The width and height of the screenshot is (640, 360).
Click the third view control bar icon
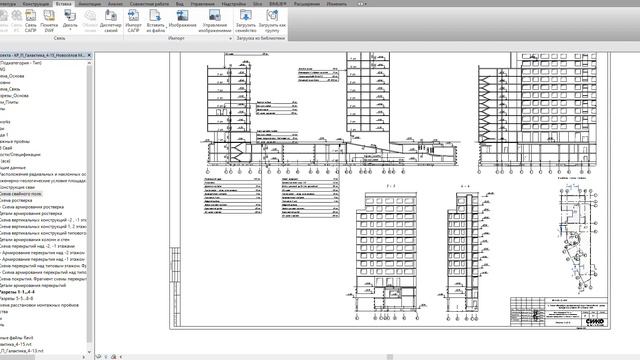[x=113, y=357]
